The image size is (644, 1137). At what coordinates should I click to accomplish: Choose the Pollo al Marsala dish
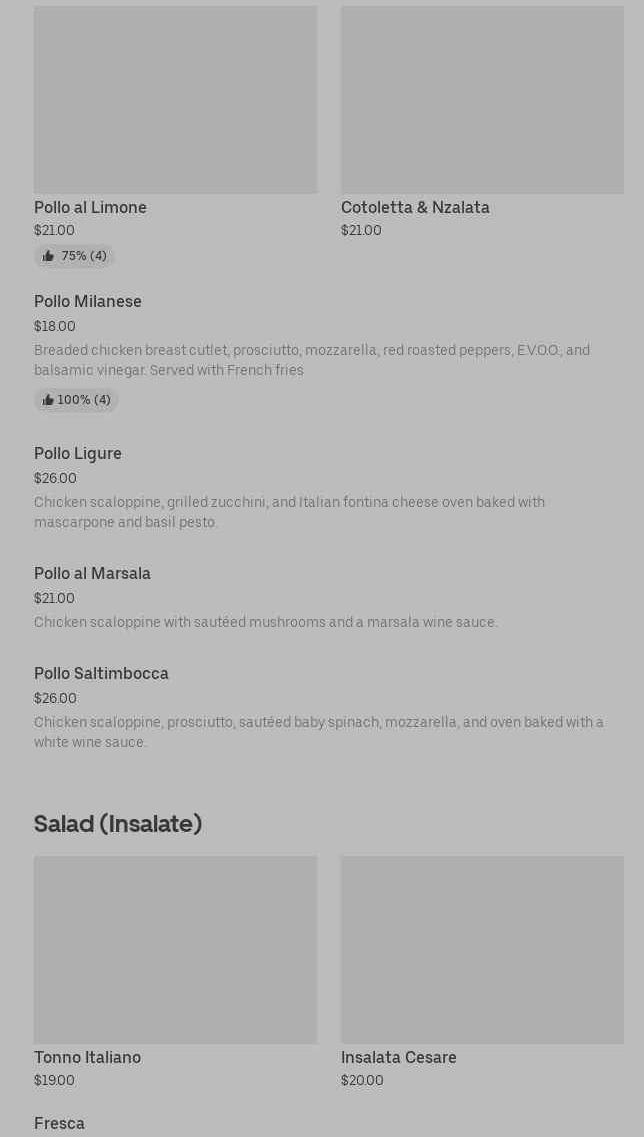(x=92, y=574)
